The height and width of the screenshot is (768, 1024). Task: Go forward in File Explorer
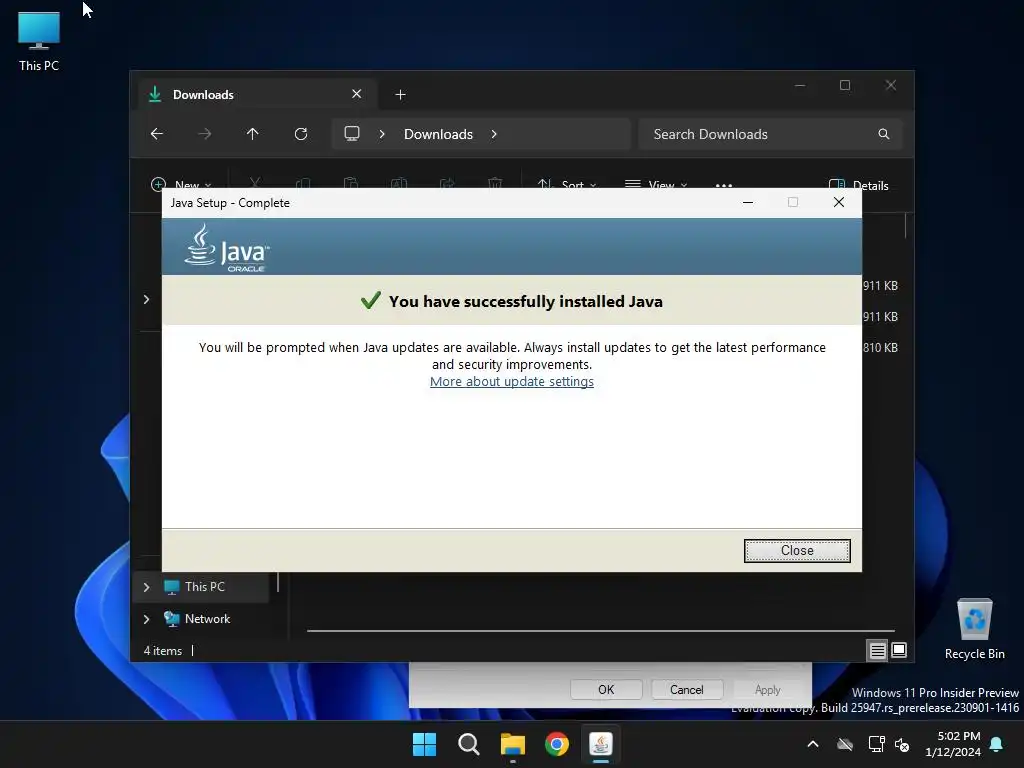204,134
